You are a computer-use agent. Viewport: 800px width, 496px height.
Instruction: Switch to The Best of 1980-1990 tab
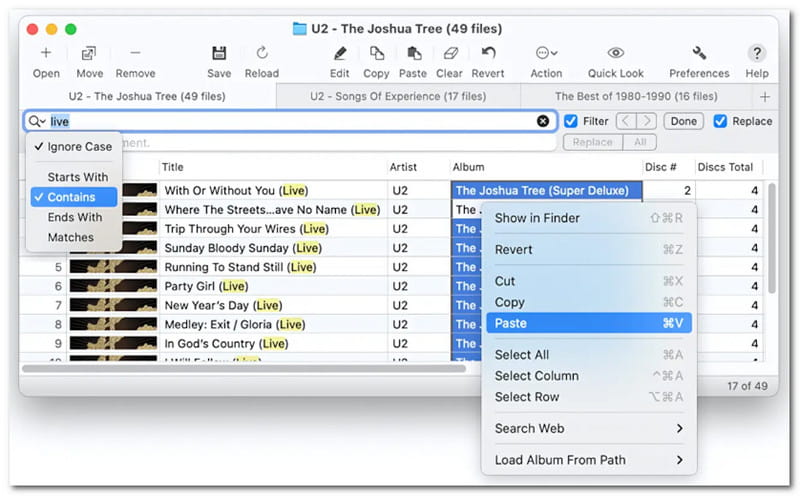tap(636, 96)
